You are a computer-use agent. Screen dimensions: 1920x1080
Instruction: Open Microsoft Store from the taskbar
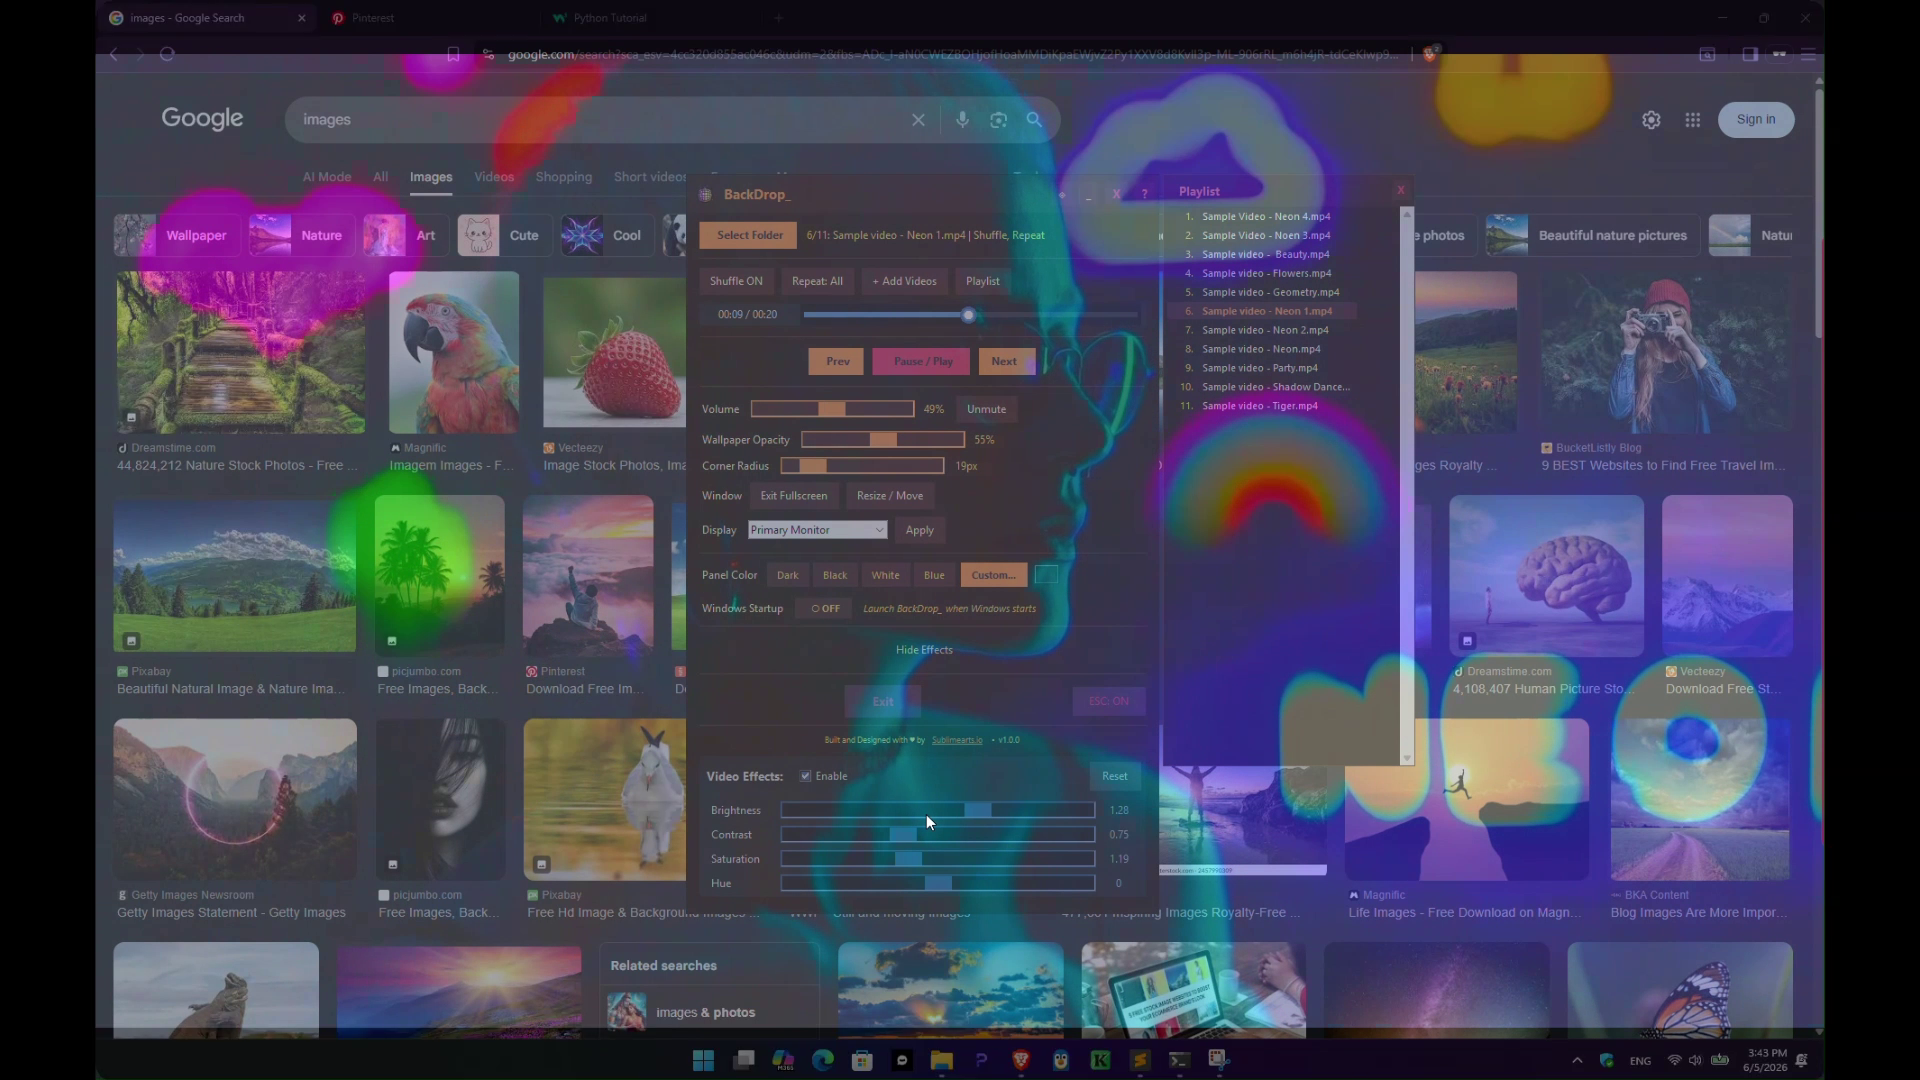tap(862, 1060)
